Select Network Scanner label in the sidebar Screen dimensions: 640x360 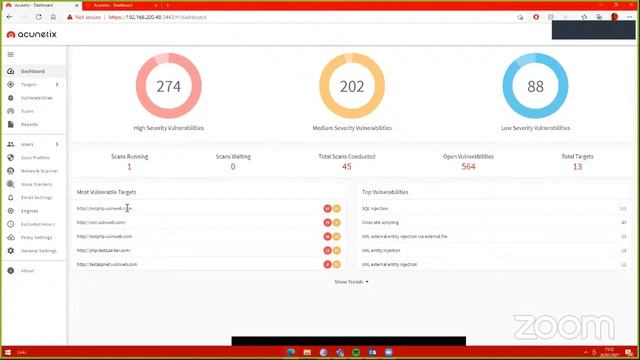click(39, 171)
